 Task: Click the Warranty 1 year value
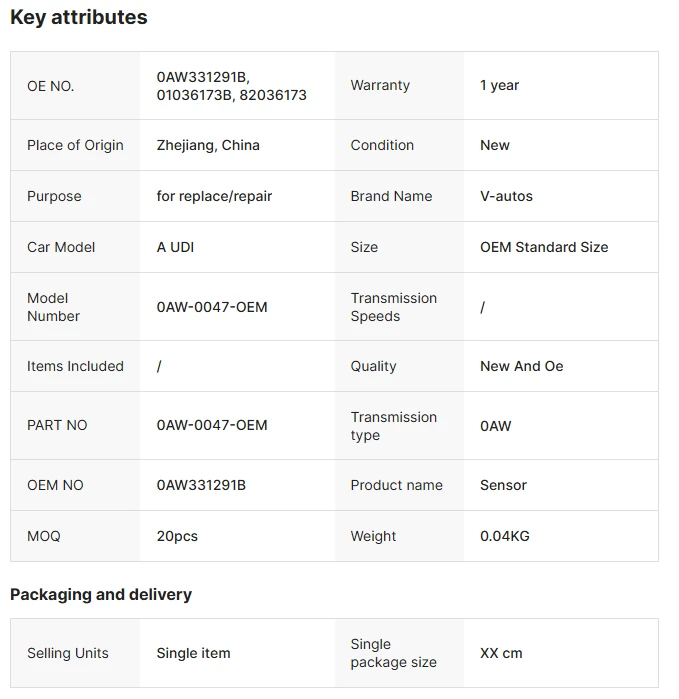tap(499, 85)
